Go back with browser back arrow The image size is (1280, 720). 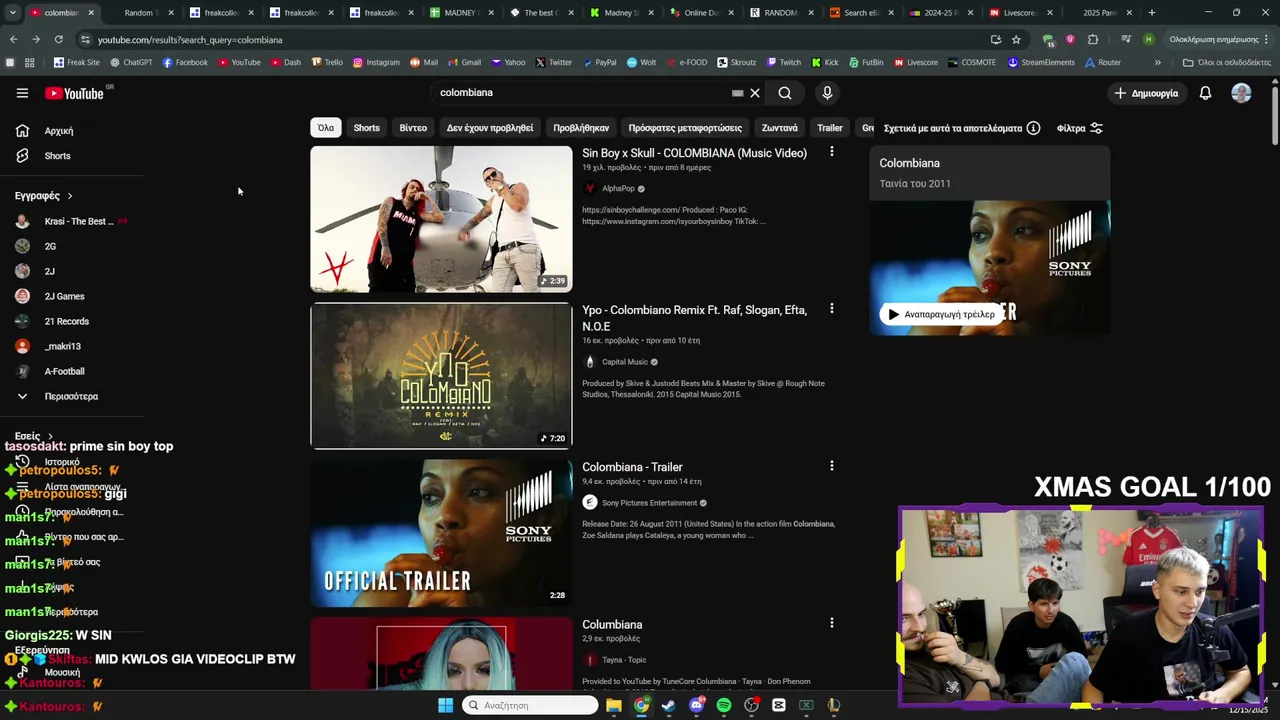[x=13, y=39]
